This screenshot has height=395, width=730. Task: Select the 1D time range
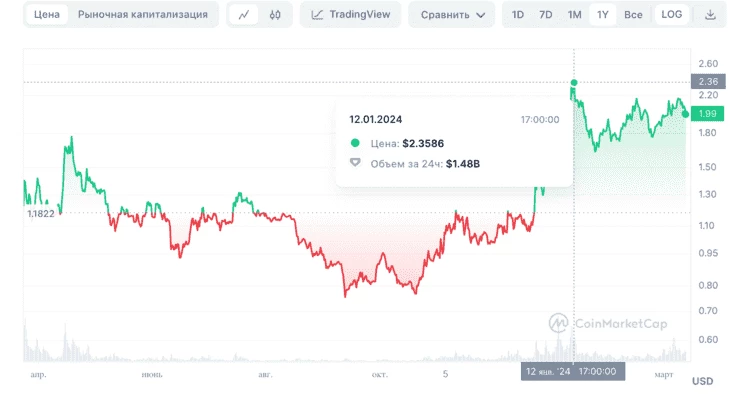pyautogui.click(x=518, y=15)
